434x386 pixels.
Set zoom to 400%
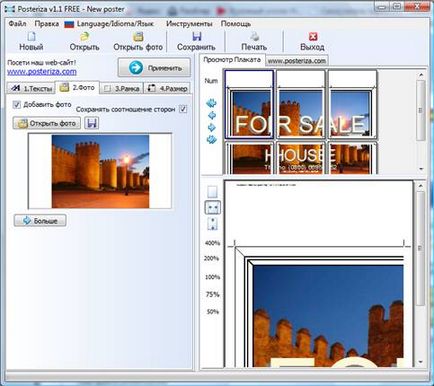[212, 243]
